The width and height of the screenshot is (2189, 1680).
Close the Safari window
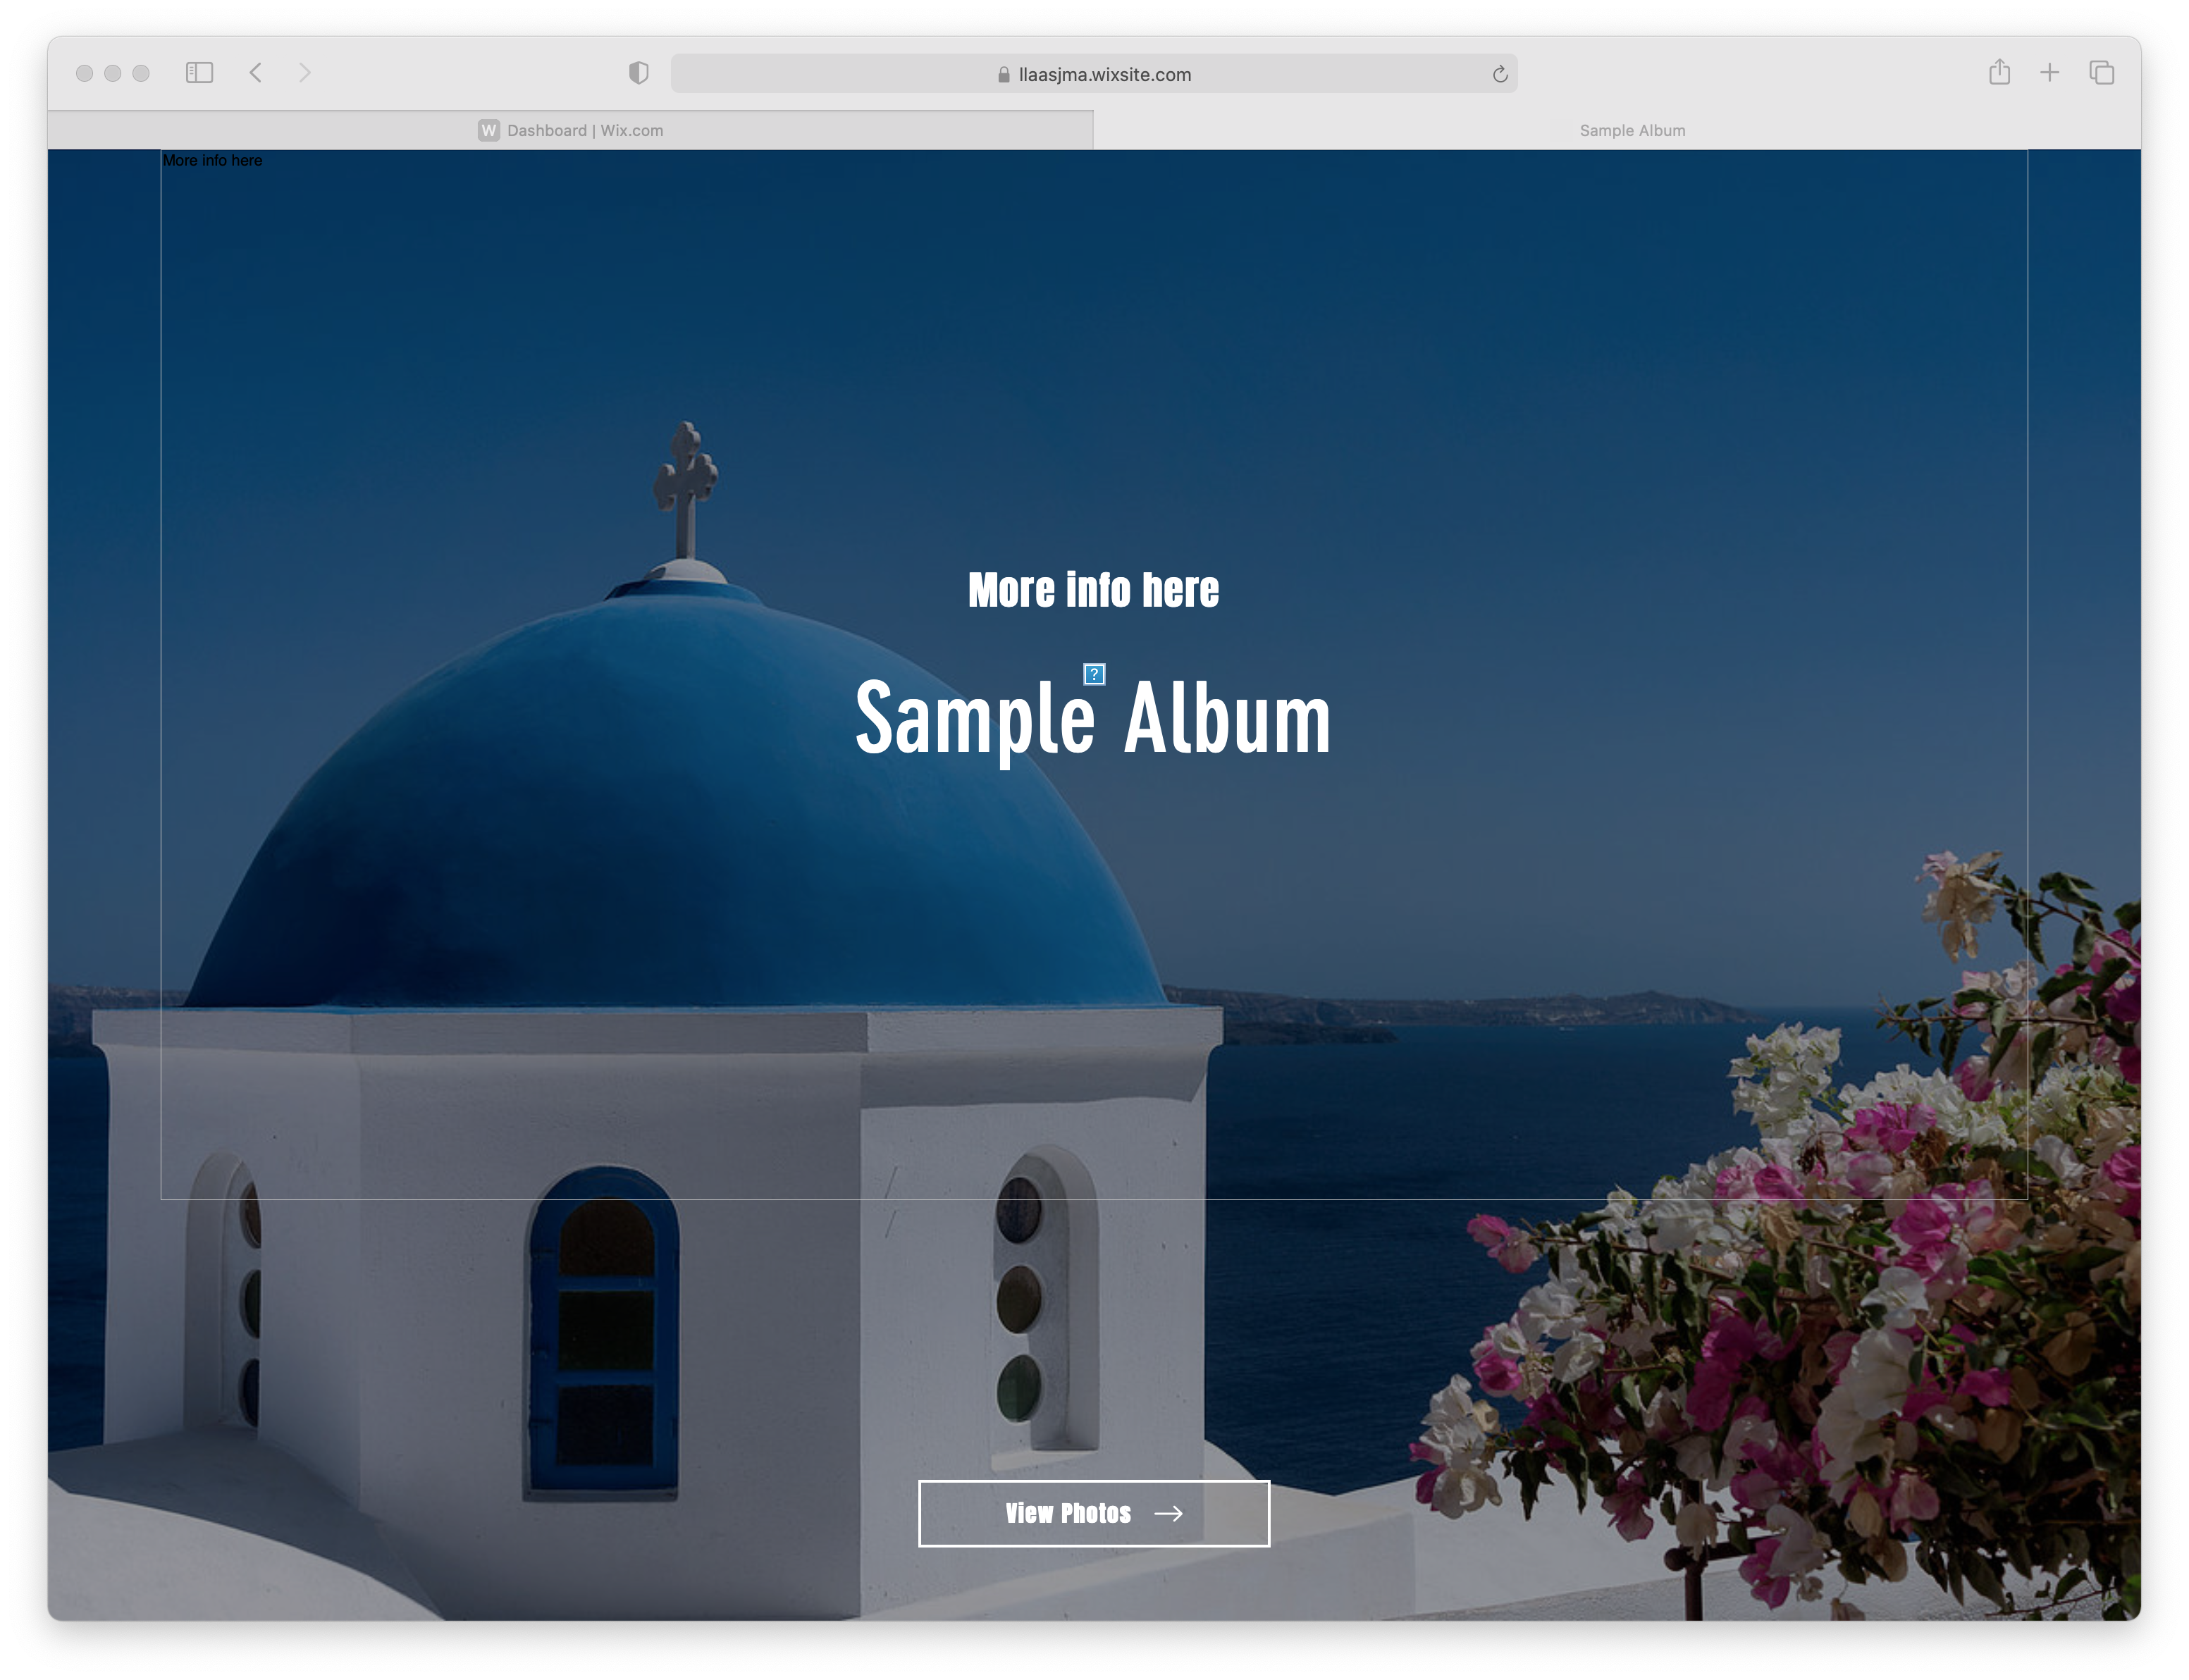(x=85, y=73)
